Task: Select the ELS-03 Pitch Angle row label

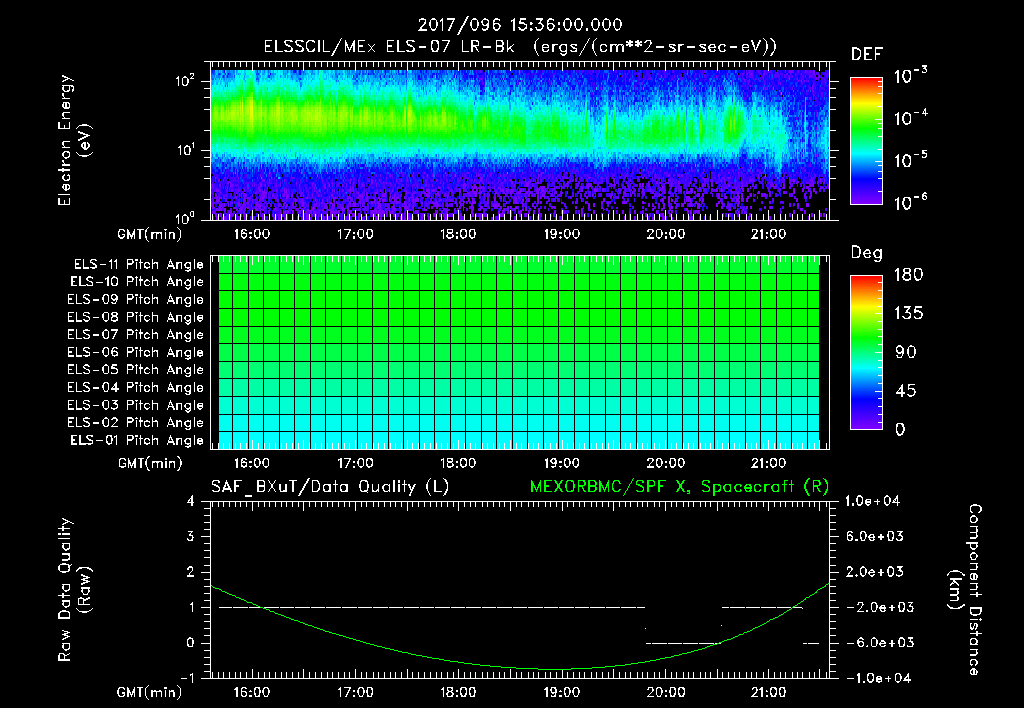Action: point(136,405)
